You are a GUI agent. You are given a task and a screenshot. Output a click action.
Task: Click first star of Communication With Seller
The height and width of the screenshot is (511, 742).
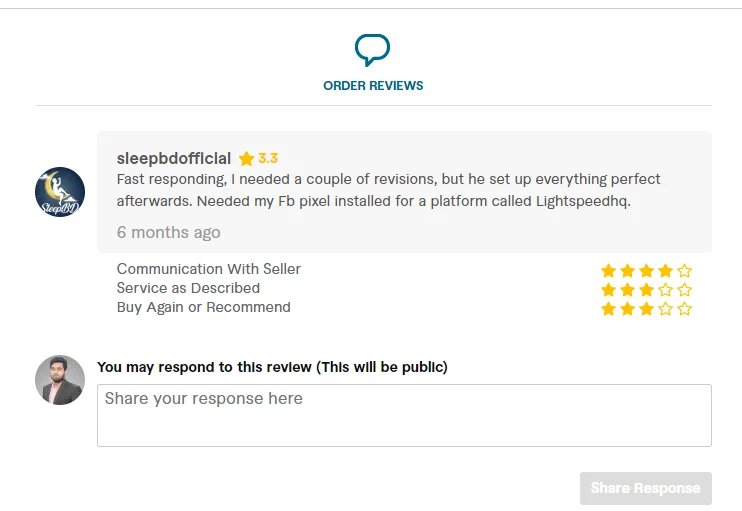(608, 270)
